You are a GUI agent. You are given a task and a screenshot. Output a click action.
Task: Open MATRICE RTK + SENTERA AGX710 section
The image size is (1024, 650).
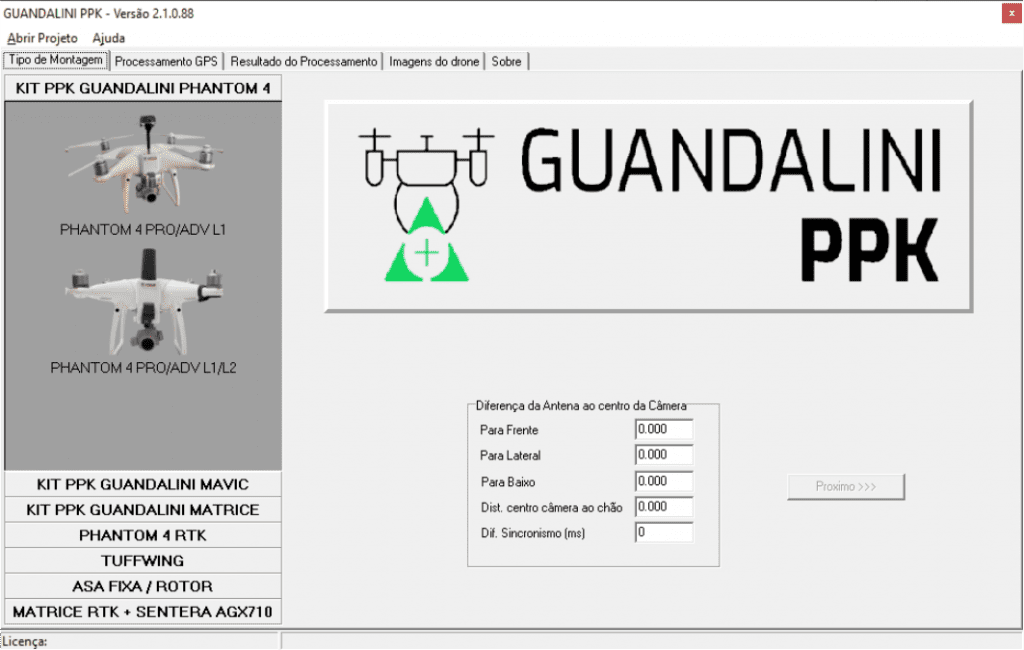(x=143, y=611)
